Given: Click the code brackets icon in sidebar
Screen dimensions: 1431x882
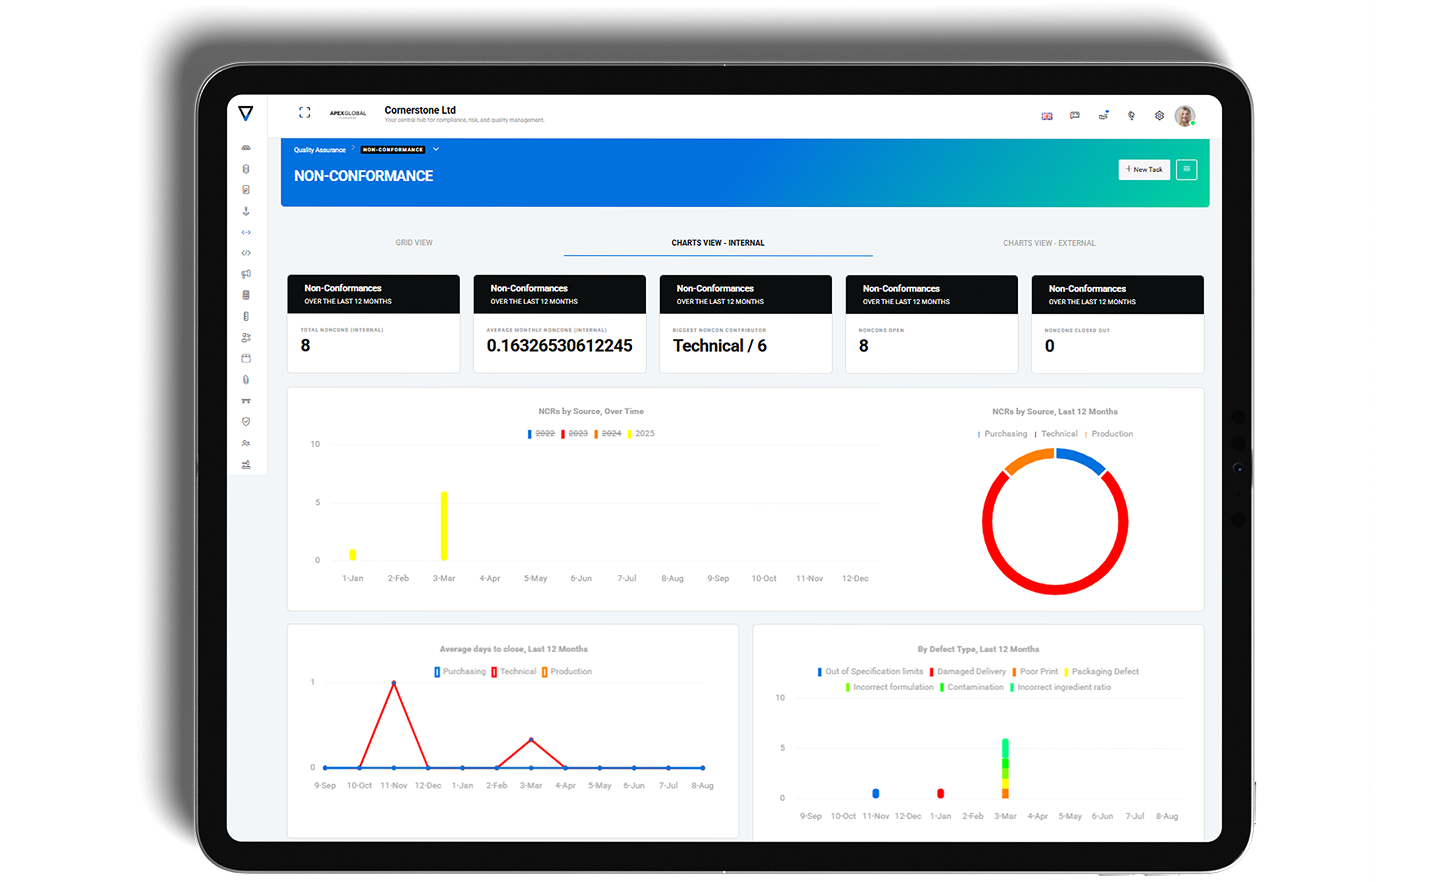Looking at the screenshot, I should 246,253.
